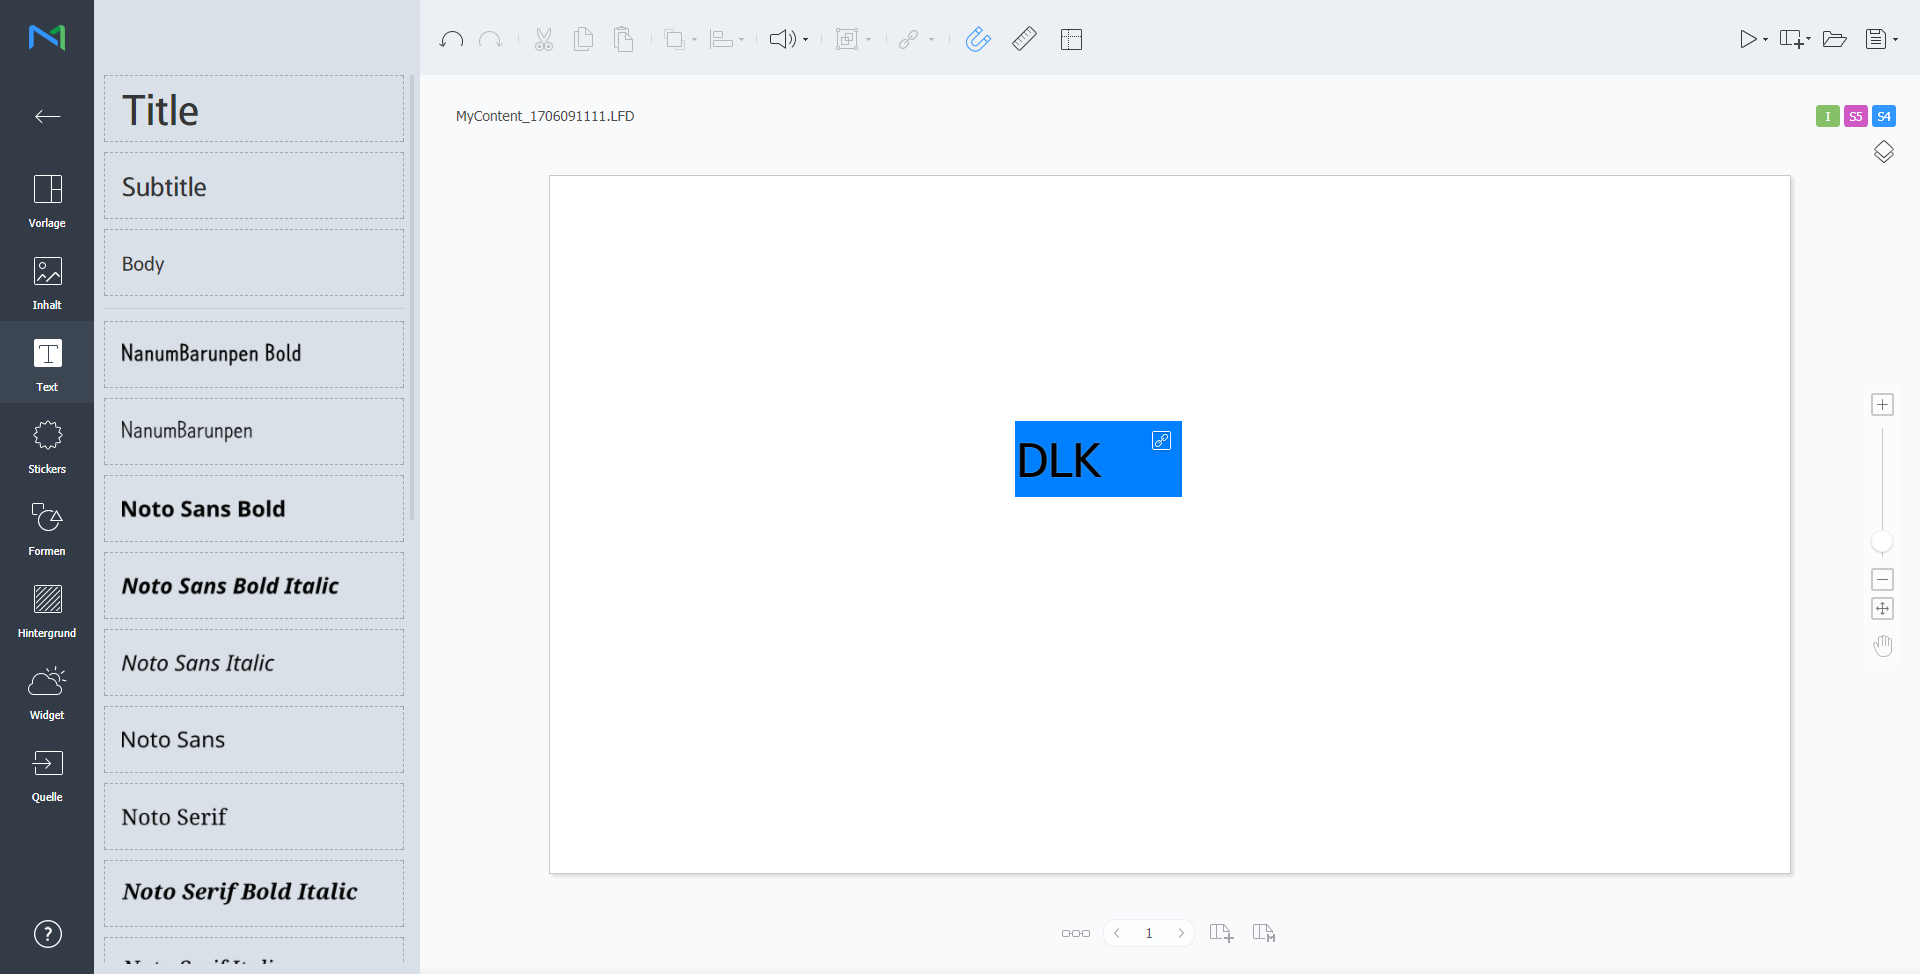Open the Hintergrund background panel
The image size is (1920, 974).
pos(47,610)
